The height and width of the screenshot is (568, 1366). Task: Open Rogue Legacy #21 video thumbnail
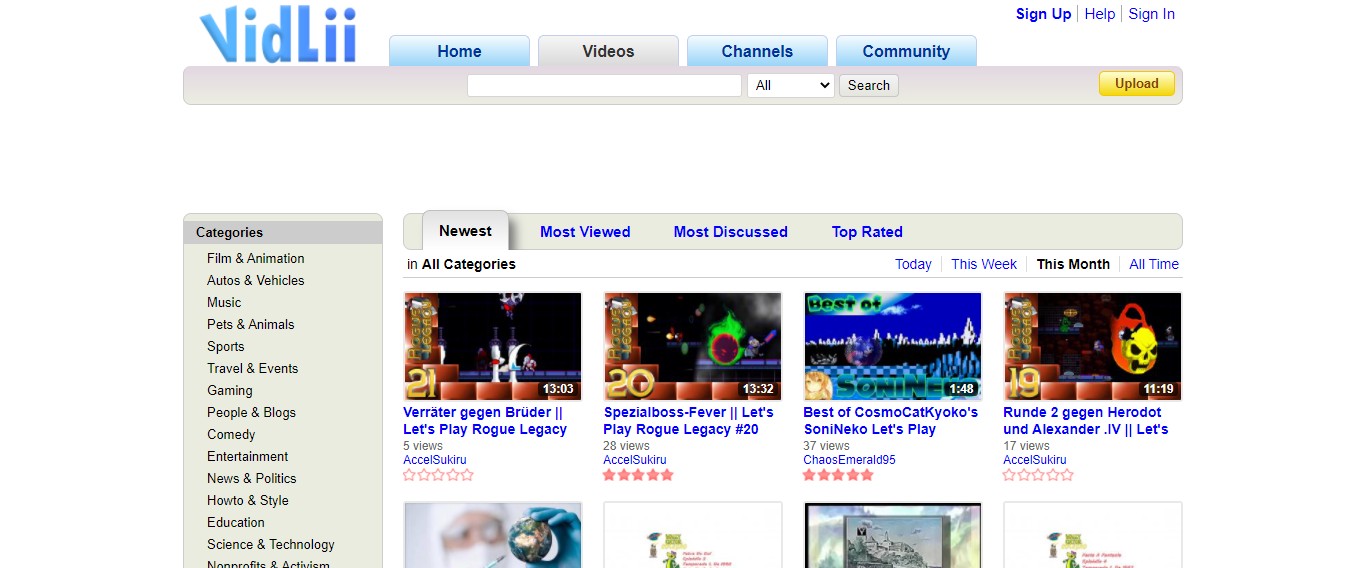tap(493, 346)
